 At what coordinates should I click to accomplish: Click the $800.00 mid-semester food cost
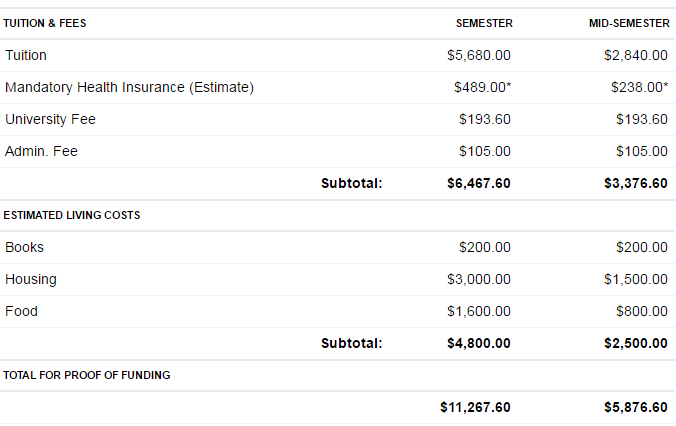tap(640, 311)
